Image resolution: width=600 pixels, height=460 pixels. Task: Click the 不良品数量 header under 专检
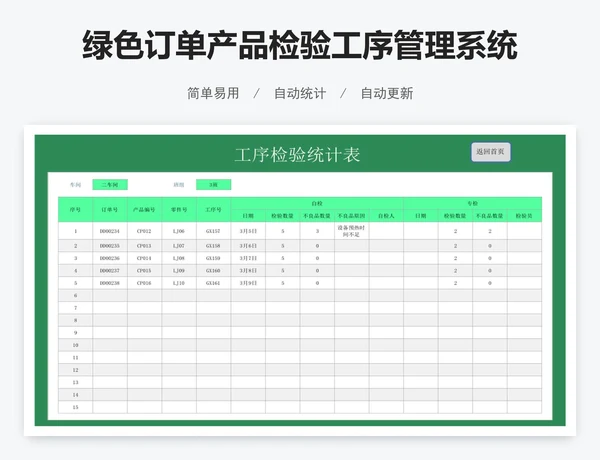[x=490, y=216]
